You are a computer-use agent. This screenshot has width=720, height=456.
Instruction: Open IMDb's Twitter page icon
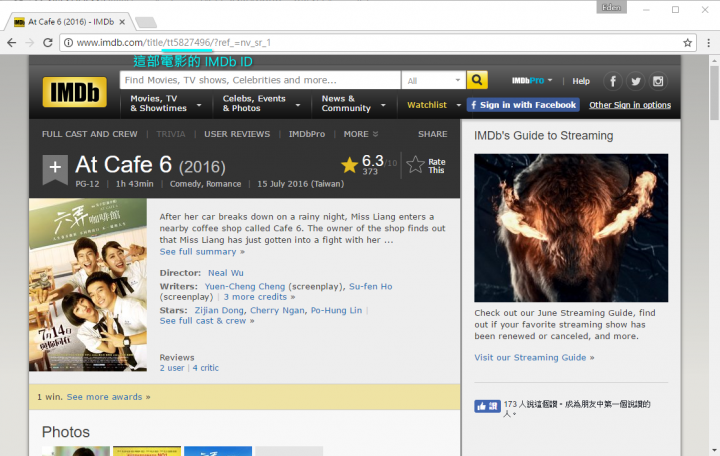tap(636, 81)
